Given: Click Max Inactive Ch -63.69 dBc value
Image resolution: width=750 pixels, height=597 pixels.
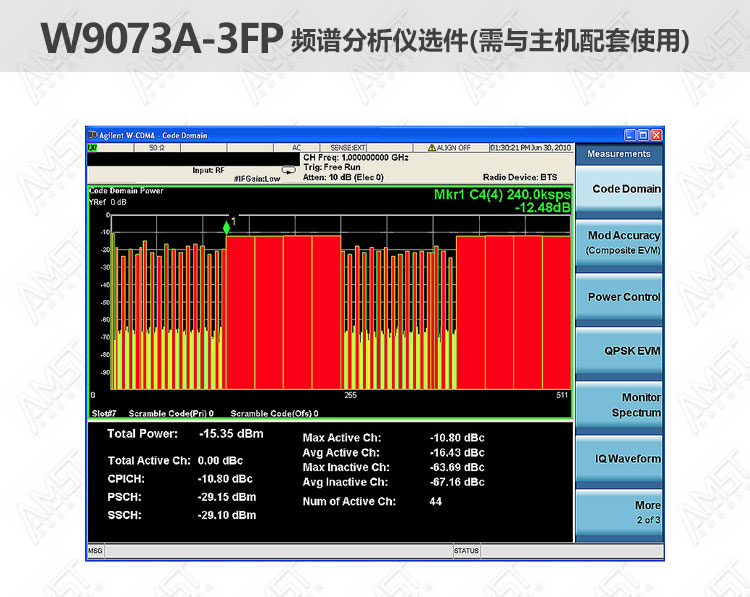Looking at the screenshot, I should point(457,467).
